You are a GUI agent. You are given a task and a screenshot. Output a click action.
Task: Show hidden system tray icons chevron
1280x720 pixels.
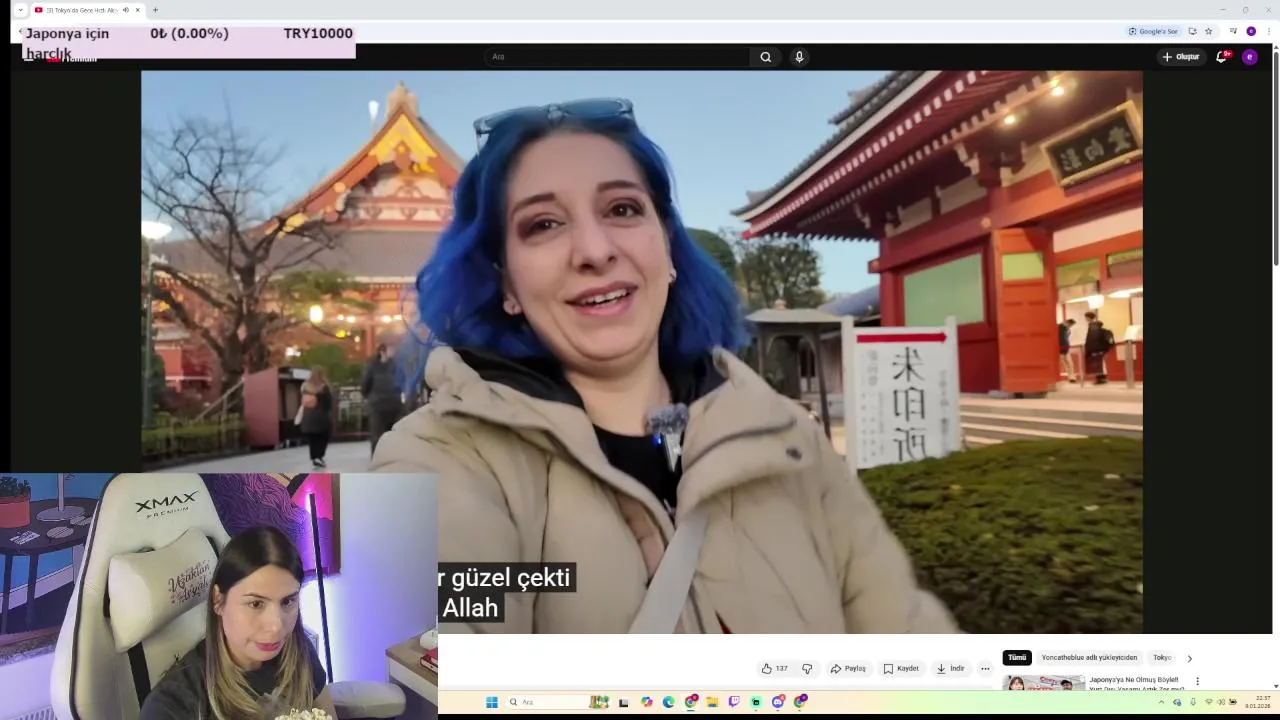pyautogui.click(x=1161, y=702)
